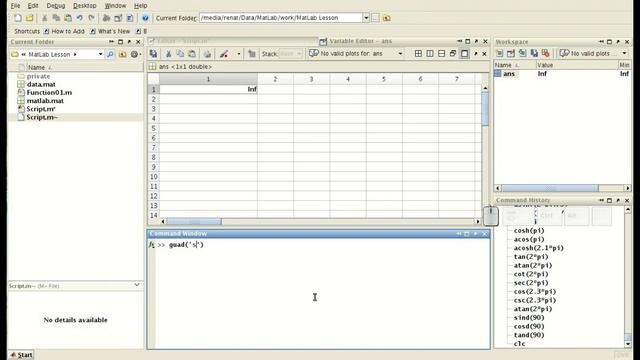
Task: Open the blue Help question icon
Action: 145,18
